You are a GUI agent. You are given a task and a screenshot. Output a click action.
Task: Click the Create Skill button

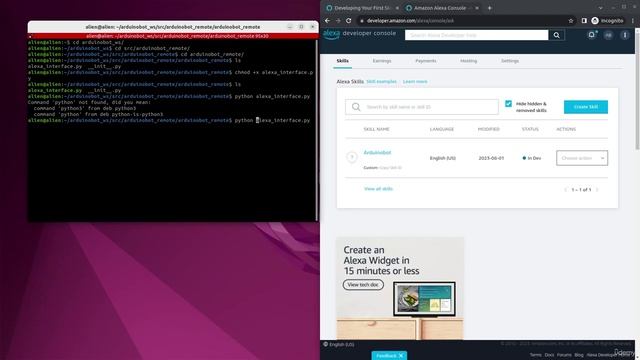click(586, 107)
